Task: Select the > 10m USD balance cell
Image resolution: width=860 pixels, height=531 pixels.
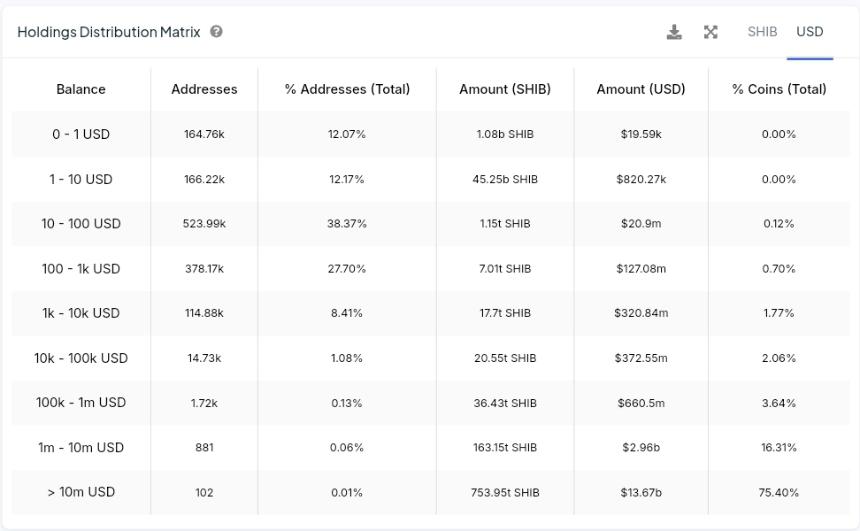Action: point(81,492)
